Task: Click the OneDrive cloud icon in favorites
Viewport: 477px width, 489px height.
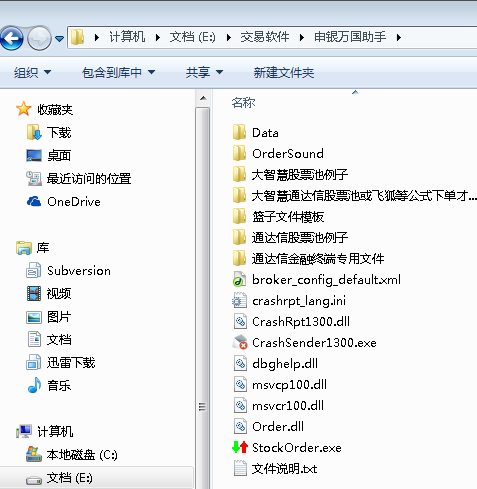Action: pyautogui.click(x=34, y=201)
